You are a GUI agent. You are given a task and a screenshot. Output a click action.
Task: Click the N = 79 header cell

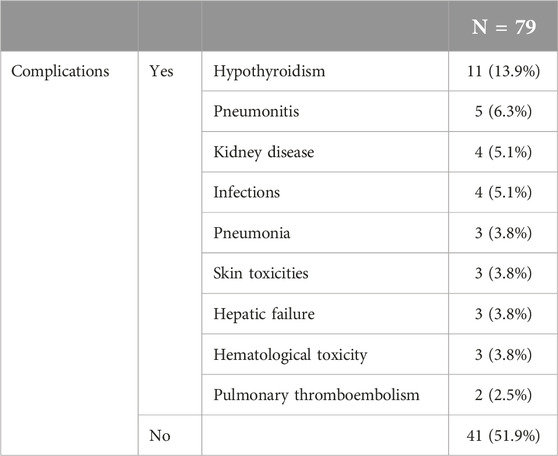point(503,27)
